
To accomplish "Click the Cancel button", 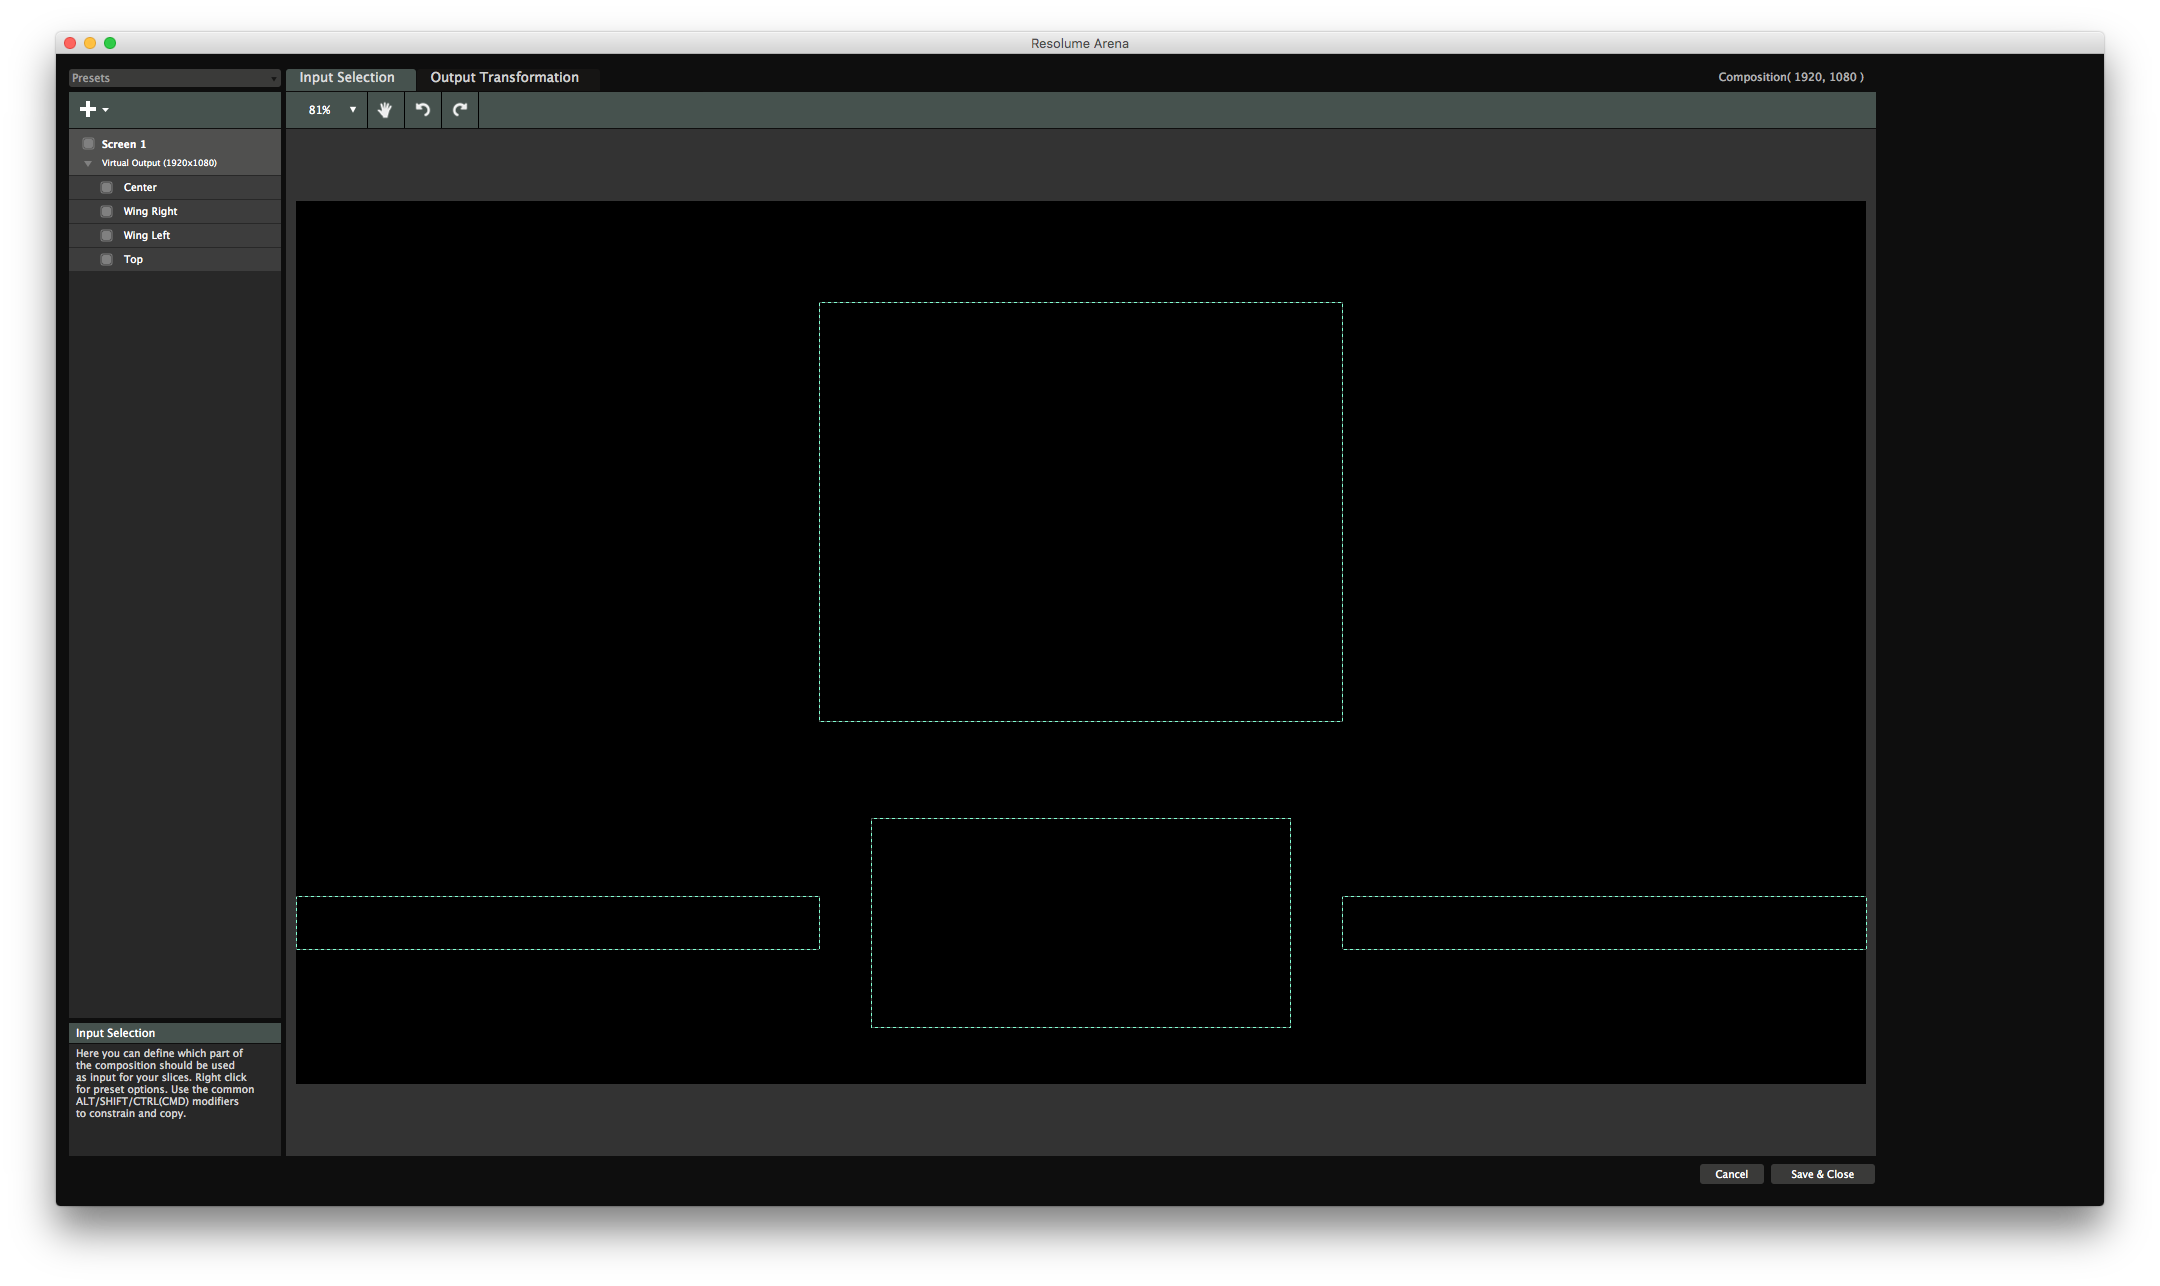I will tap(1731, 1174).
